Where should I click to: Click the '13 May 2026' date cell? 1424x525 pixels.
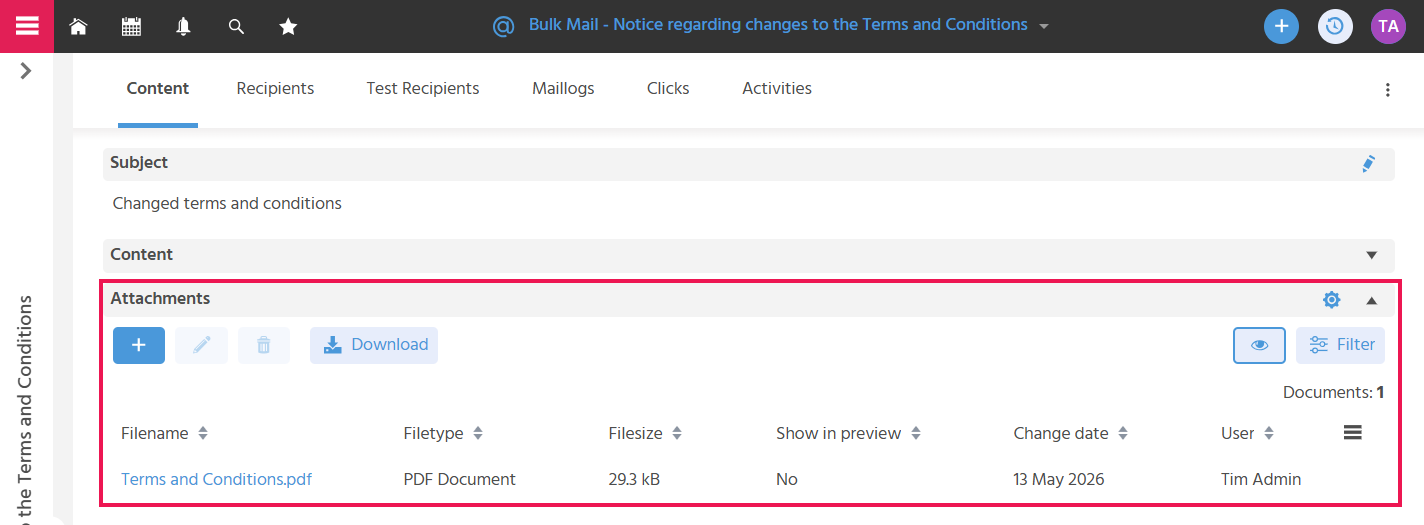(1059, 479)
